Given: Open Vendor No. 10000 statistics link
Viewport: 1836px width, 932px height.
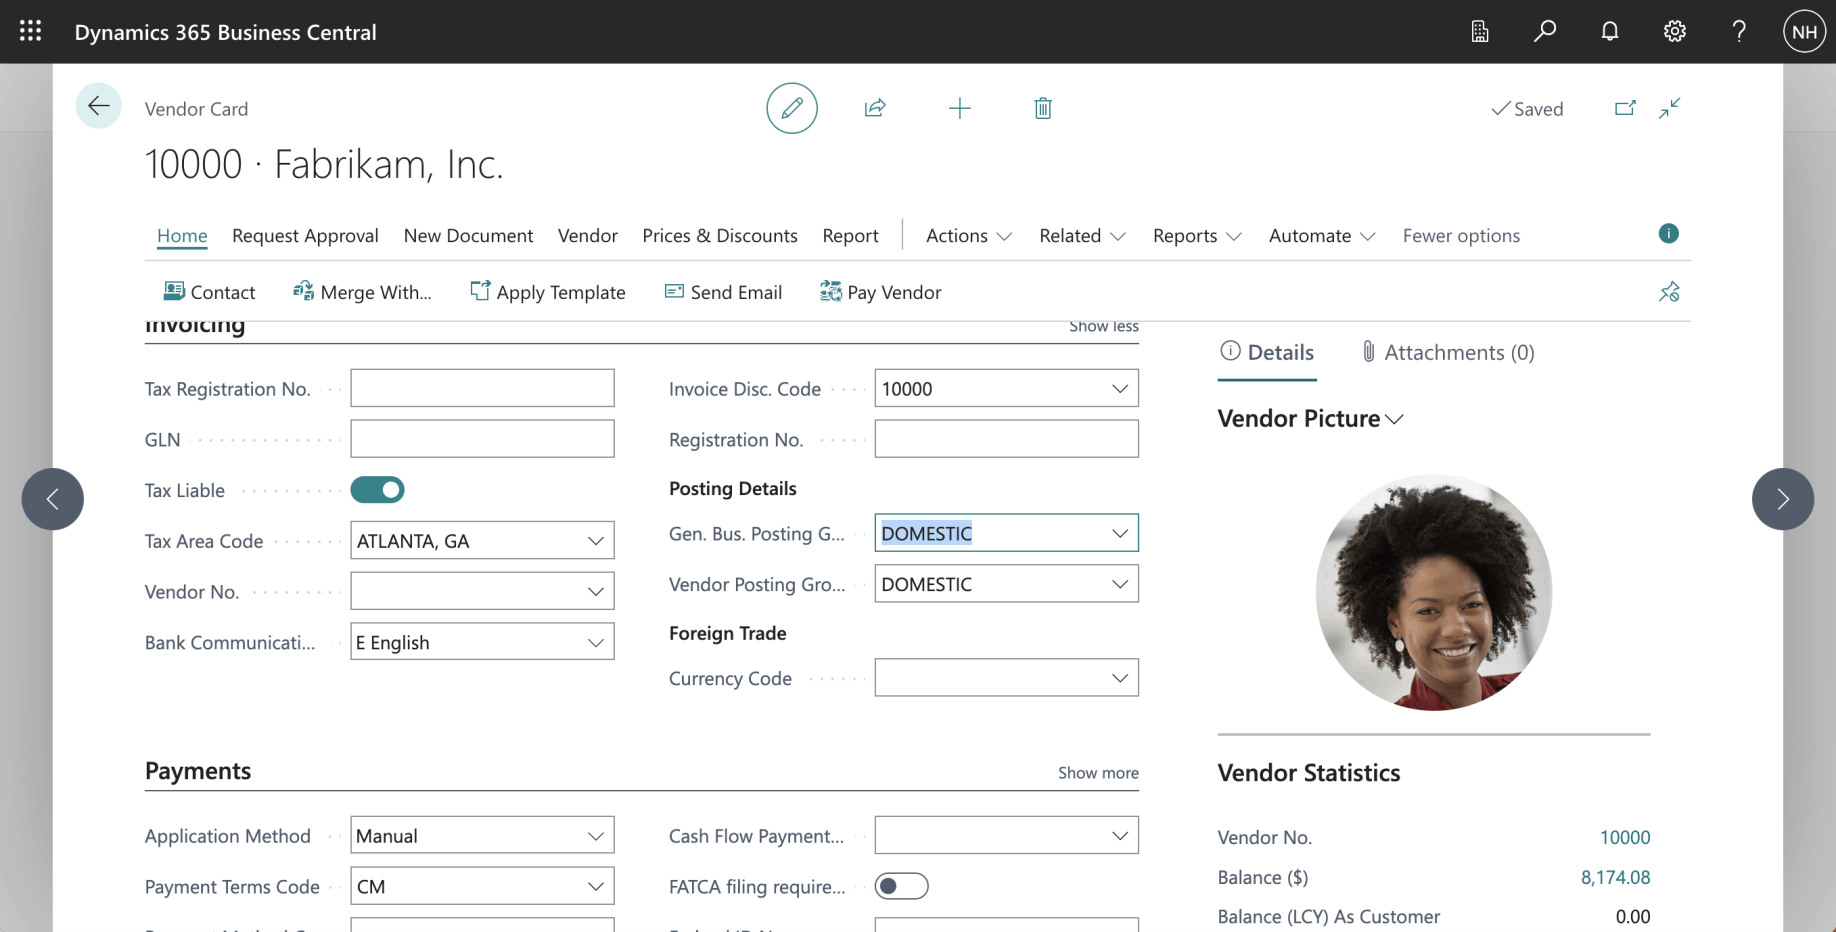Looking at the screenshot, I should [1625, 838].
